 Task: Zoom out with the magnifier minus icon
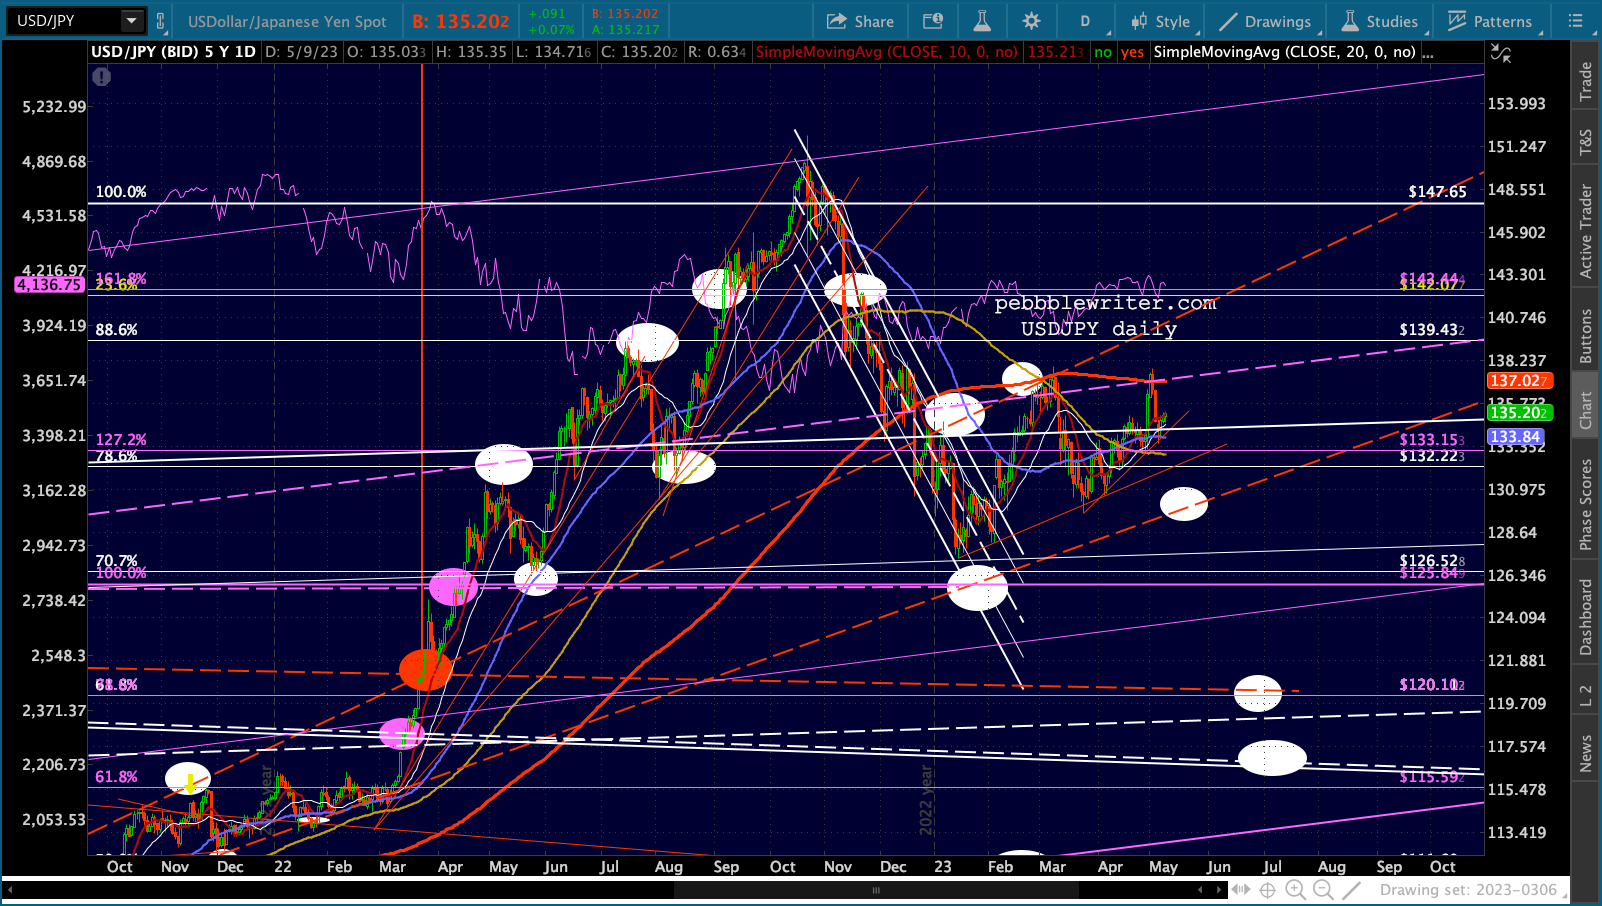[1323, 890]
